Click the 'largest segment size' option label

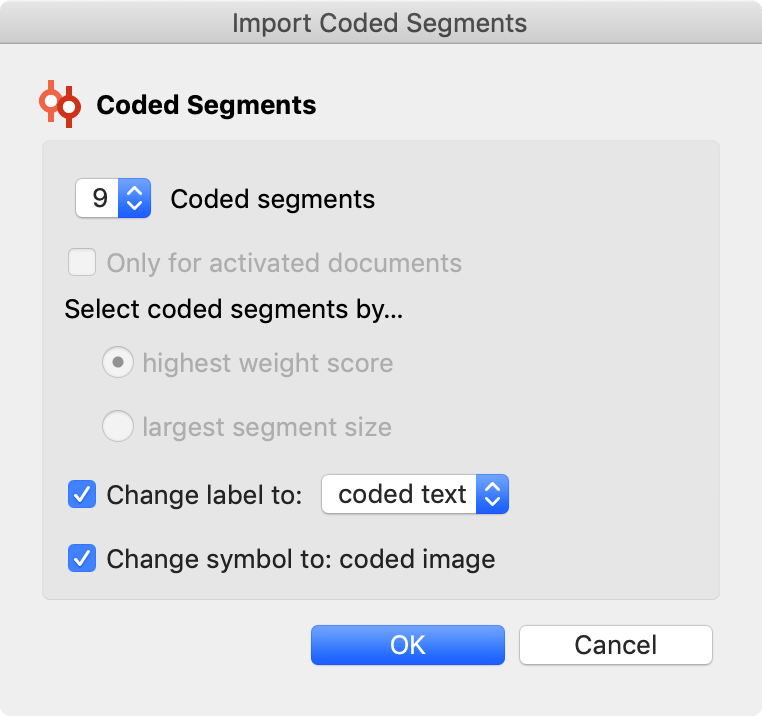point(266,428)
